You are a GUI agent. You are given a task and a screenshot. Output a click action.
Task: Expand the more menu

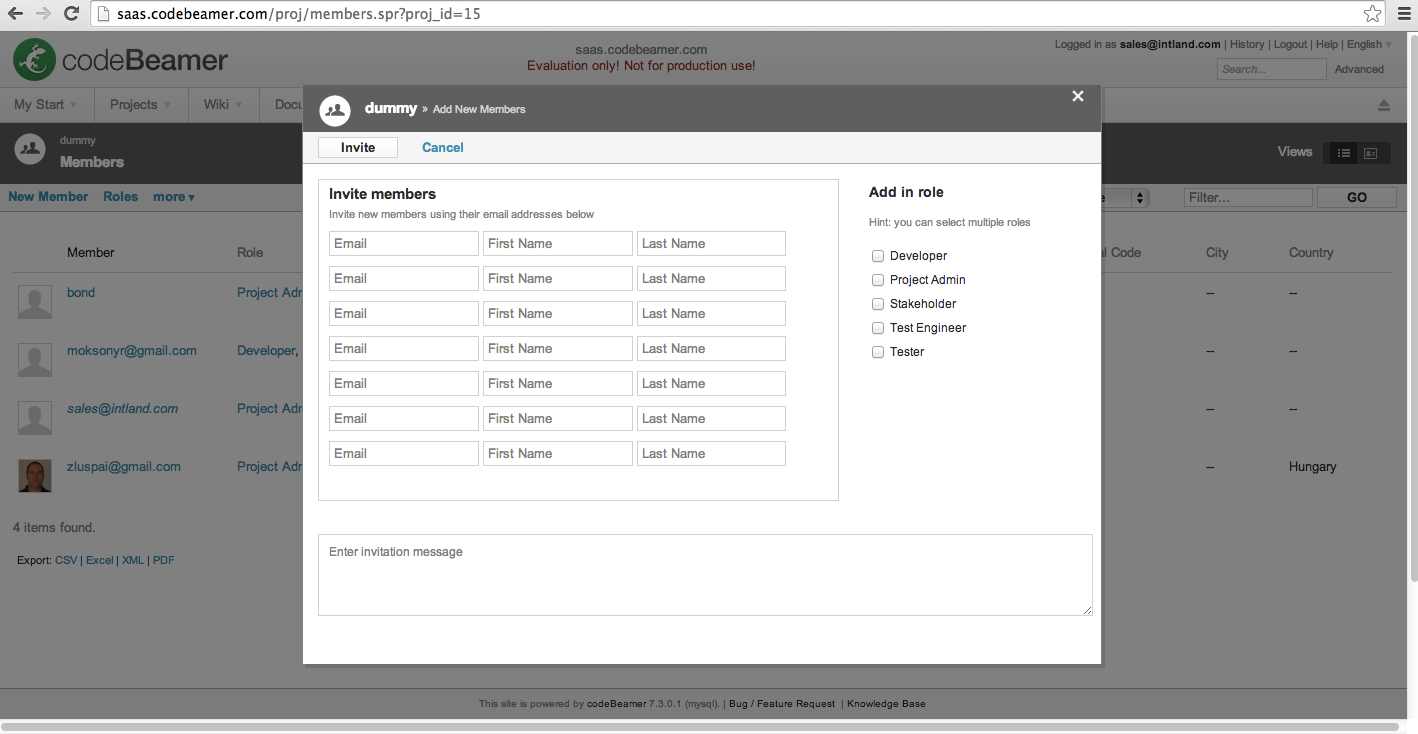(174, 197)
